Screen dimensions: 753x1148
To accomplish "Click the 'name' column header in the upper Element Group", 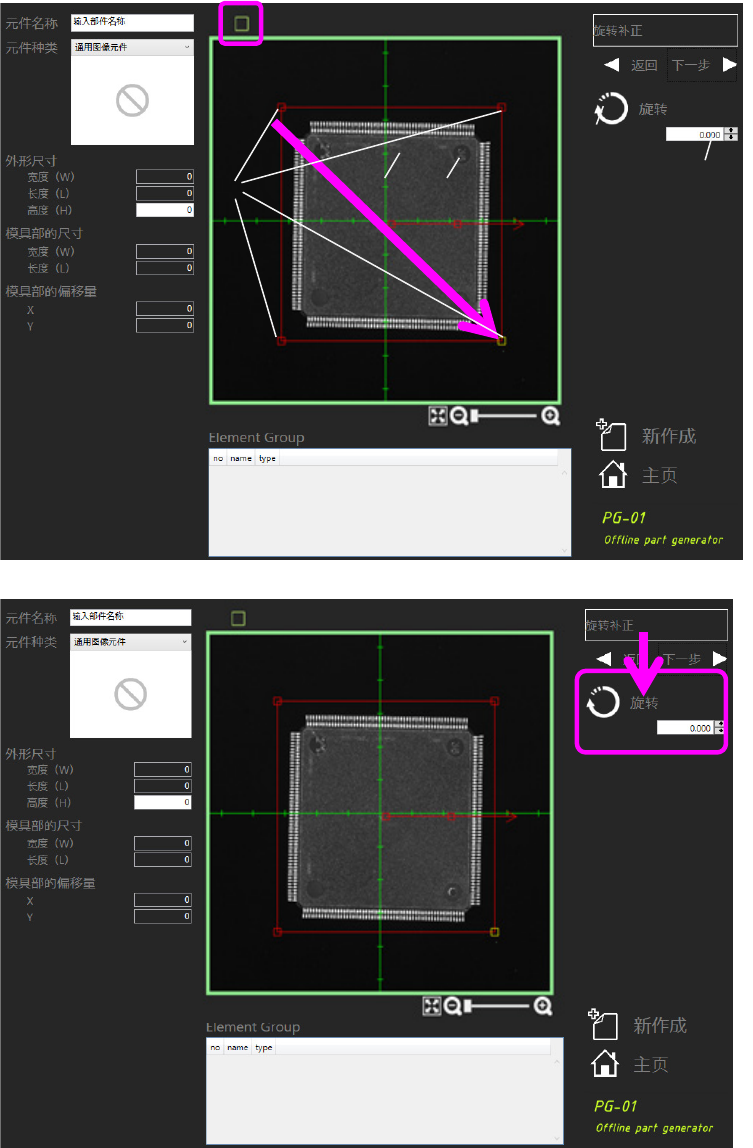I will 241,458.
